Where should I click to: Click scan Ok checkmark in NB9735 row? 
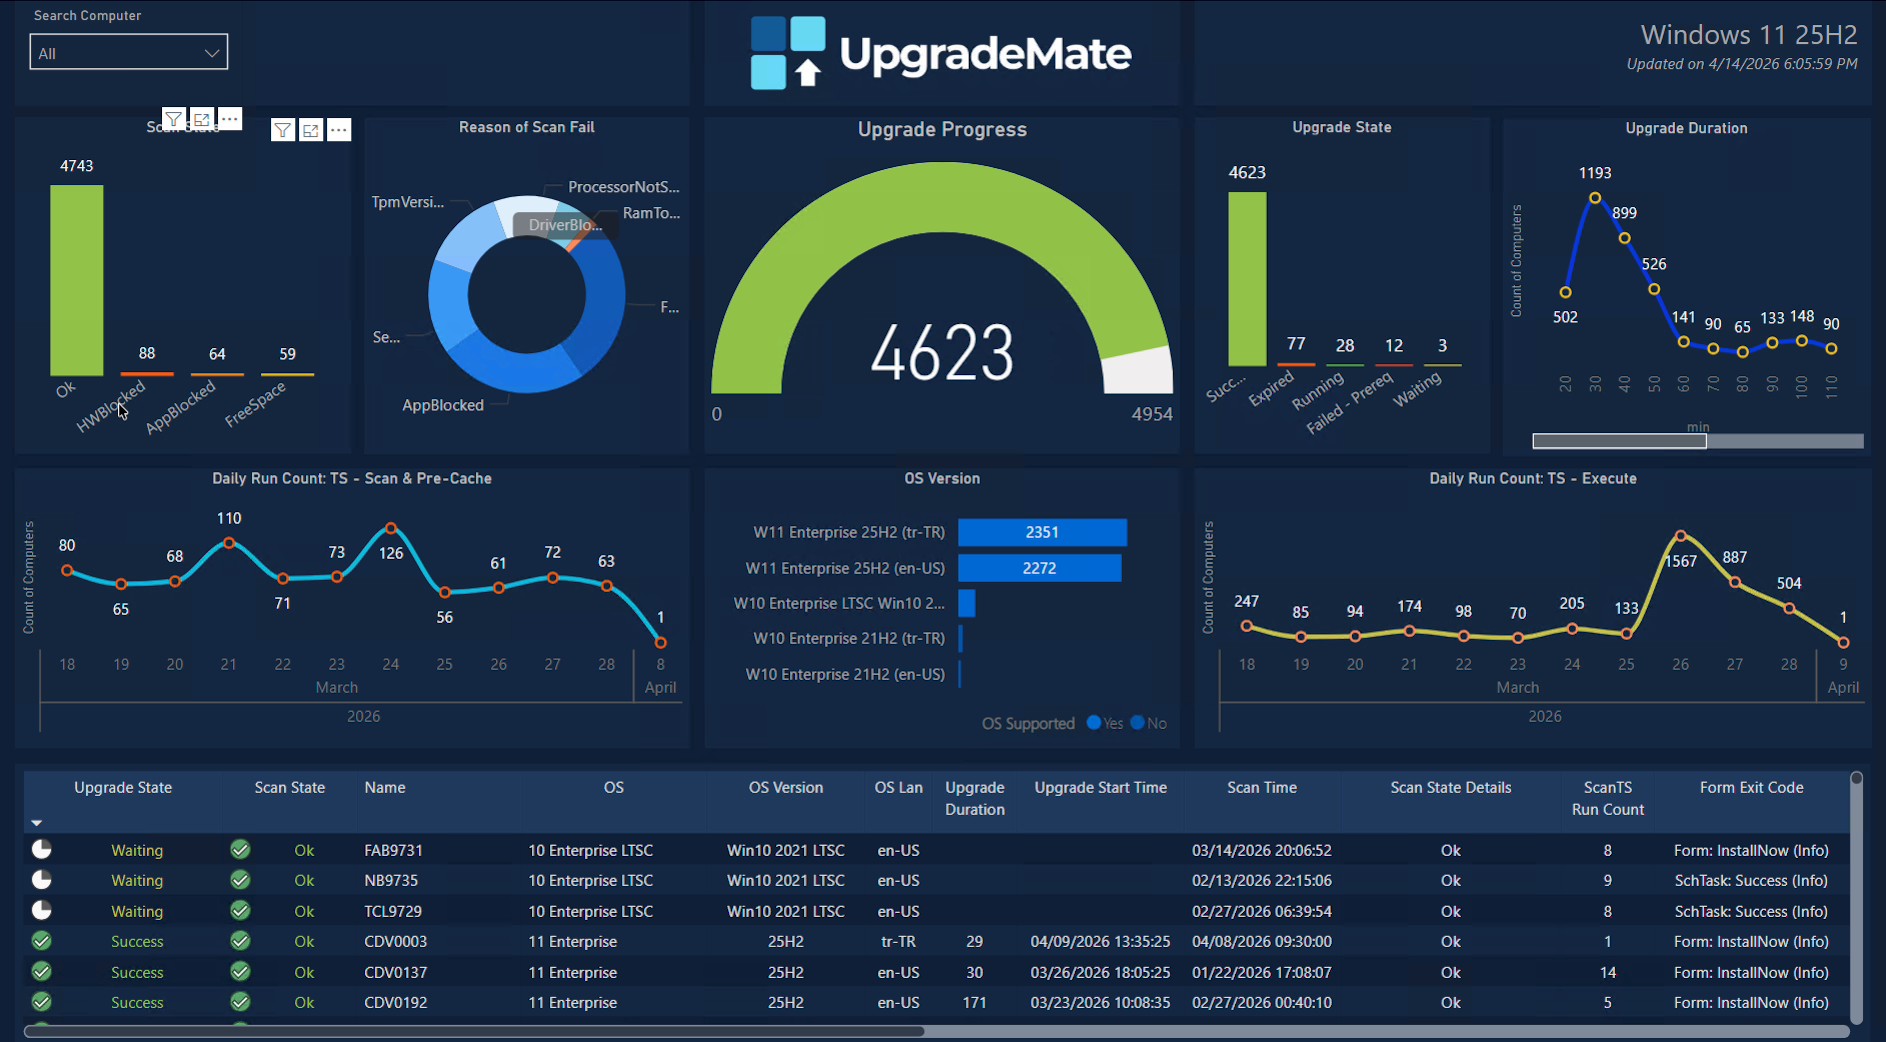point(240,880)
